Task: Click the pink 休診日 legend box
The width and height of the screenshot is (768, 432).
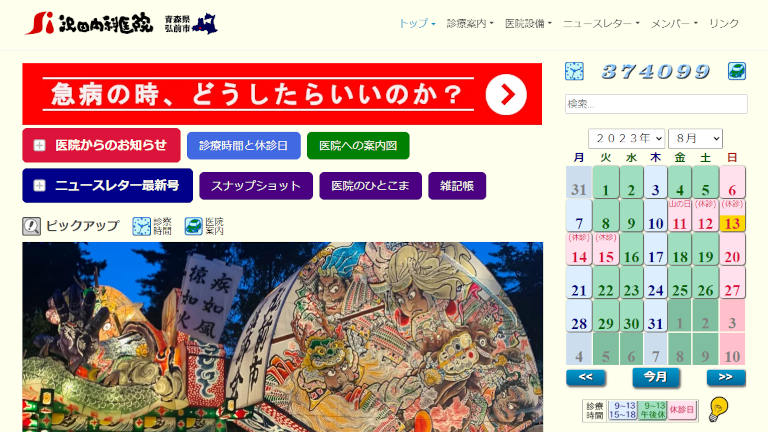Action: pos(682,410)
